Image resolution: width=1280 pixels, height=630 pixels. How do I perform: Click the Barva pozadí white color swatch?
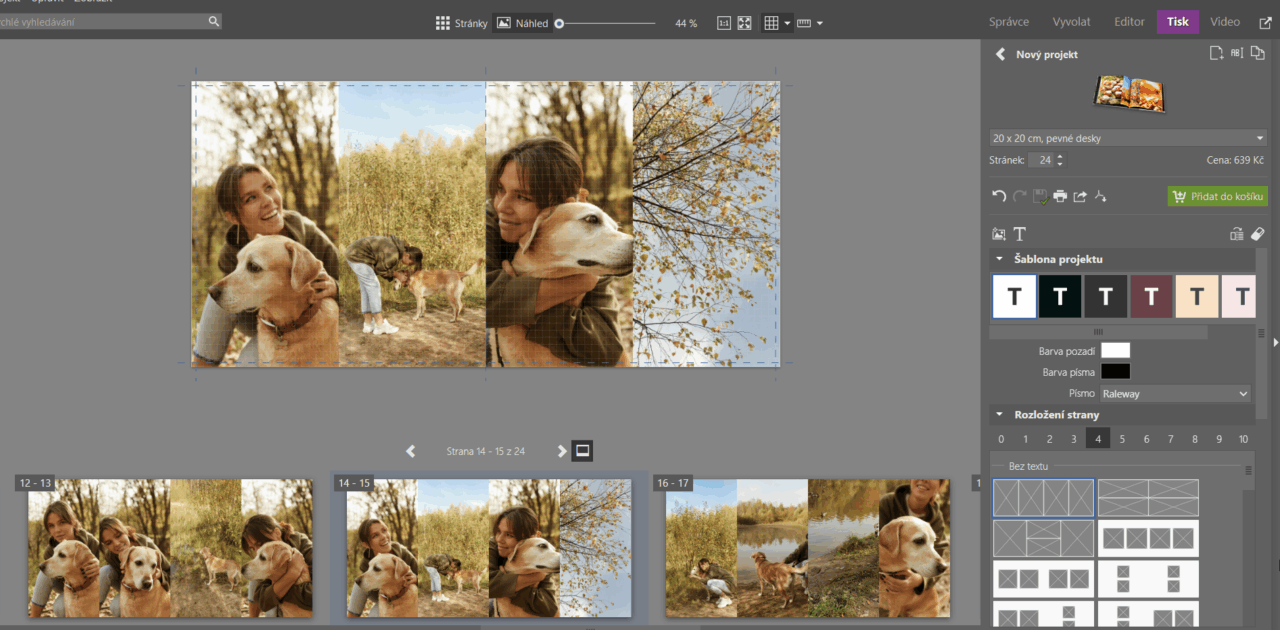click(x=1115, y=350)
